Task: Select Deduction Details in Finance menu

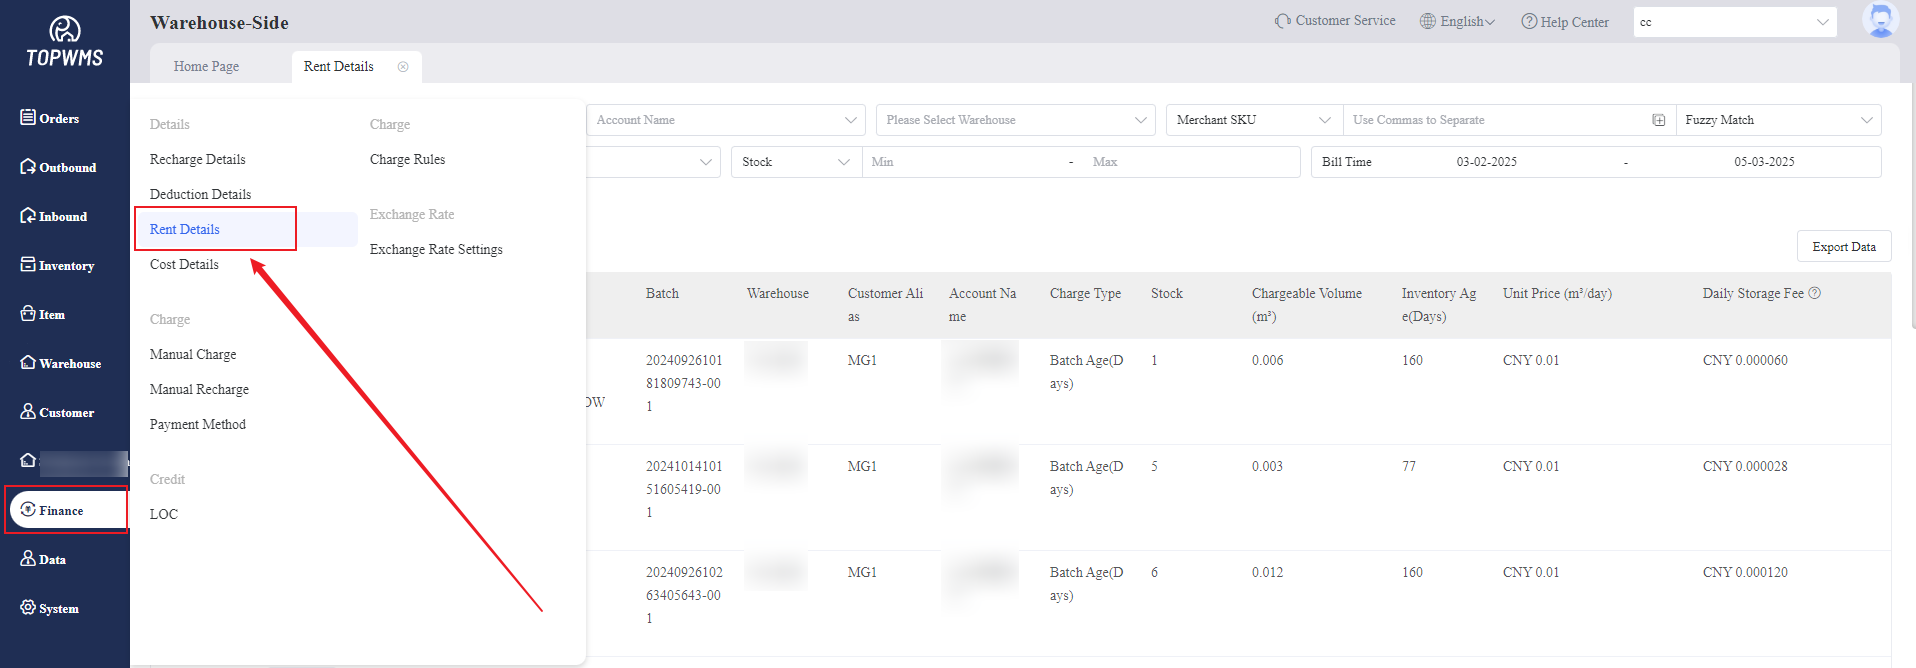Action: (x=200, y=194)
